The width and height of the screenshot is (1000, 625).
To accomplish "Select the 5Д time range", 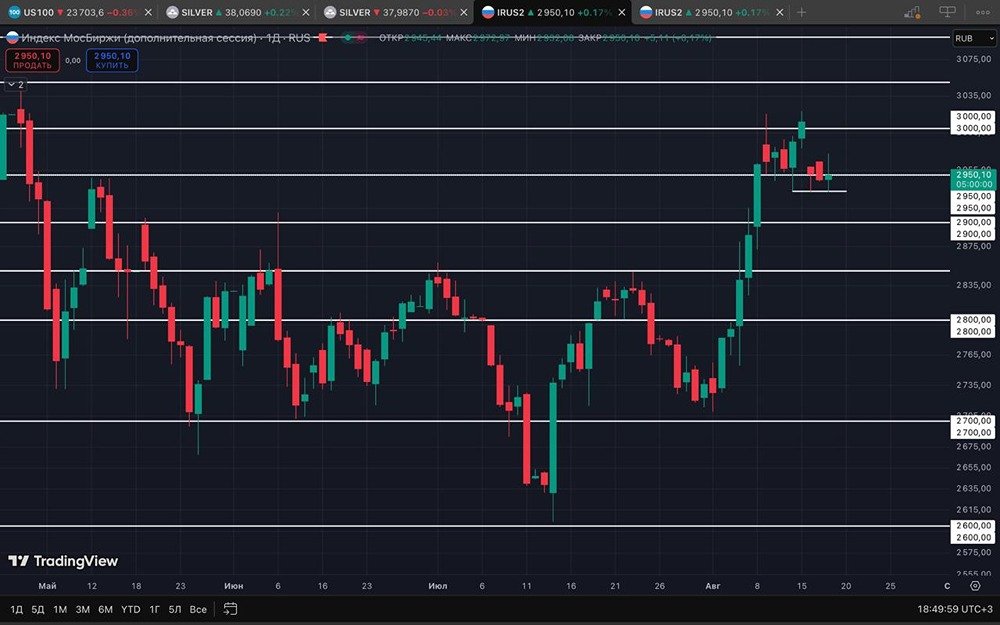I will [38, 609].
